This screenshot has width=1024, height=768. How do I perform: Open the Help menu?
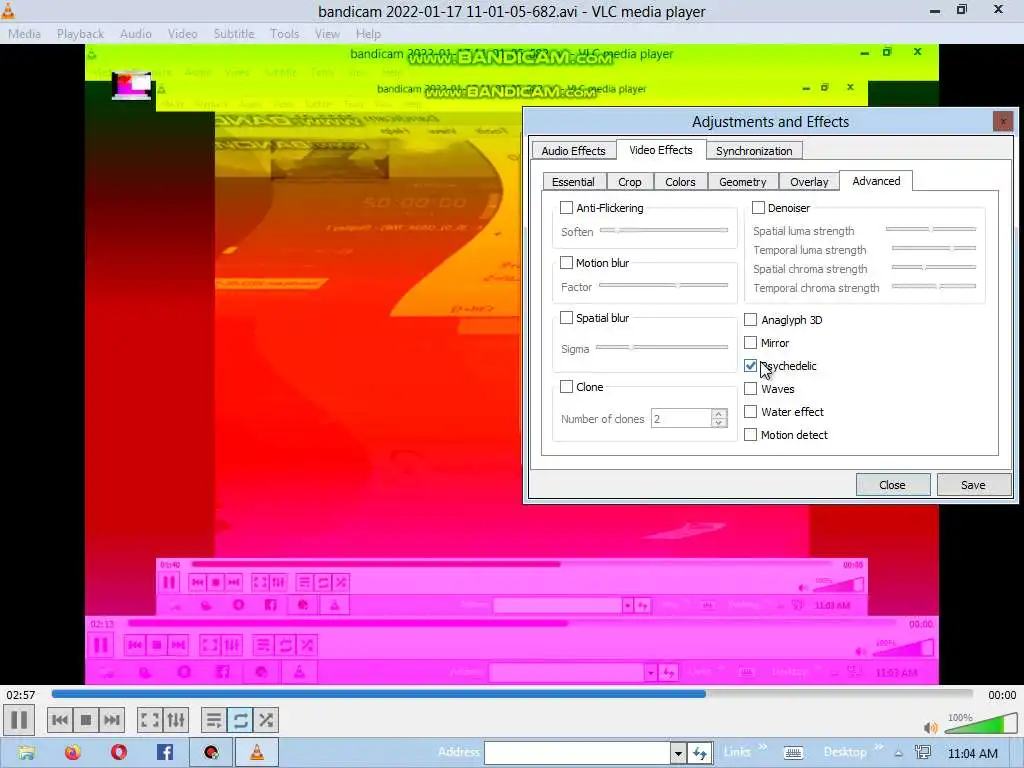tap(368, 33)
